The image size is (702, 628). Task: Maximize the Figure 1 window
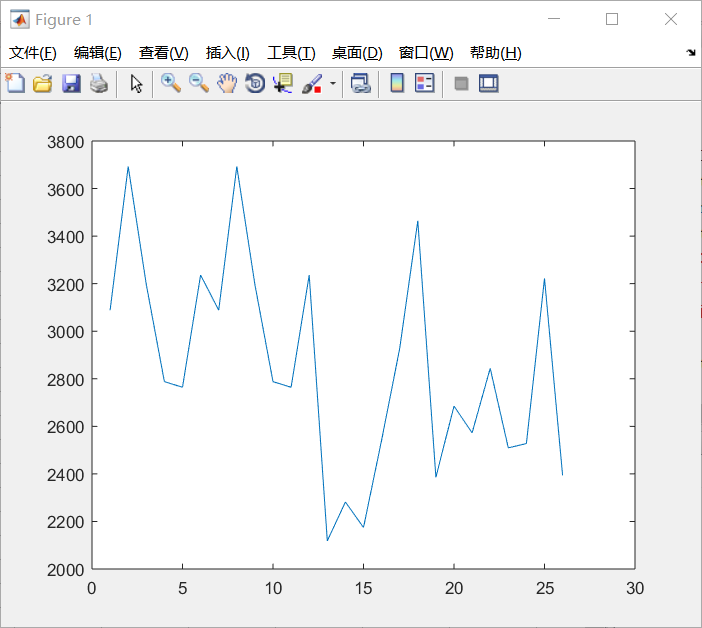point(612,19)
